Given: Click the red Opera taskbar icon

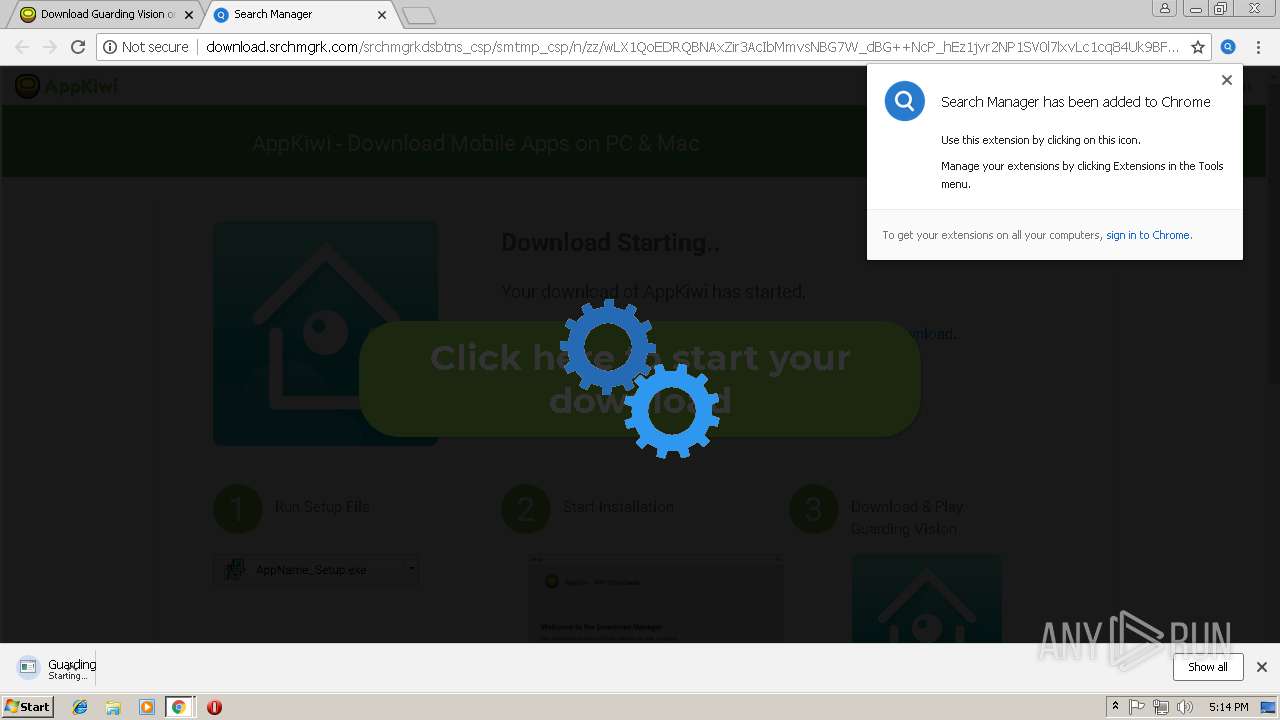Looking at the screenshot, I should point(214,707).
